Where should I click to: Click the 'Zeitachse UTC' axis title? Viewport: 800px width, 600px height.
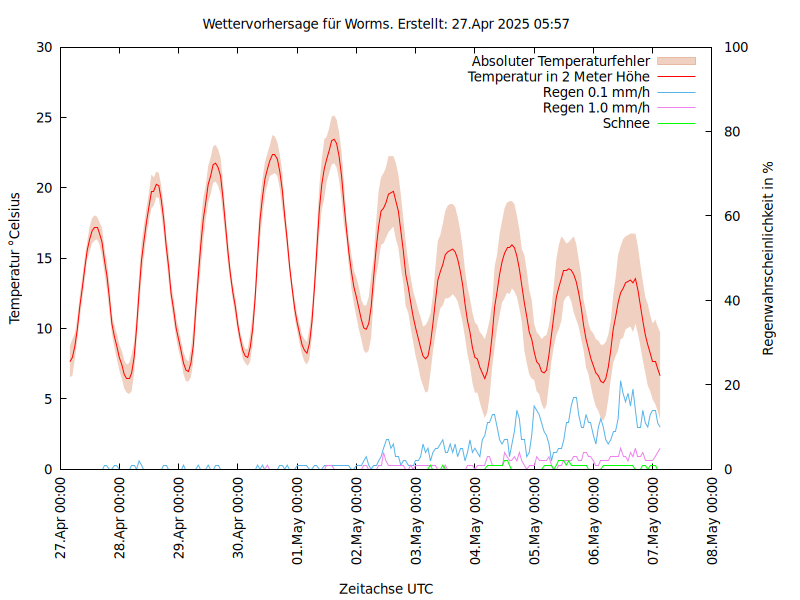coord(386,588)
